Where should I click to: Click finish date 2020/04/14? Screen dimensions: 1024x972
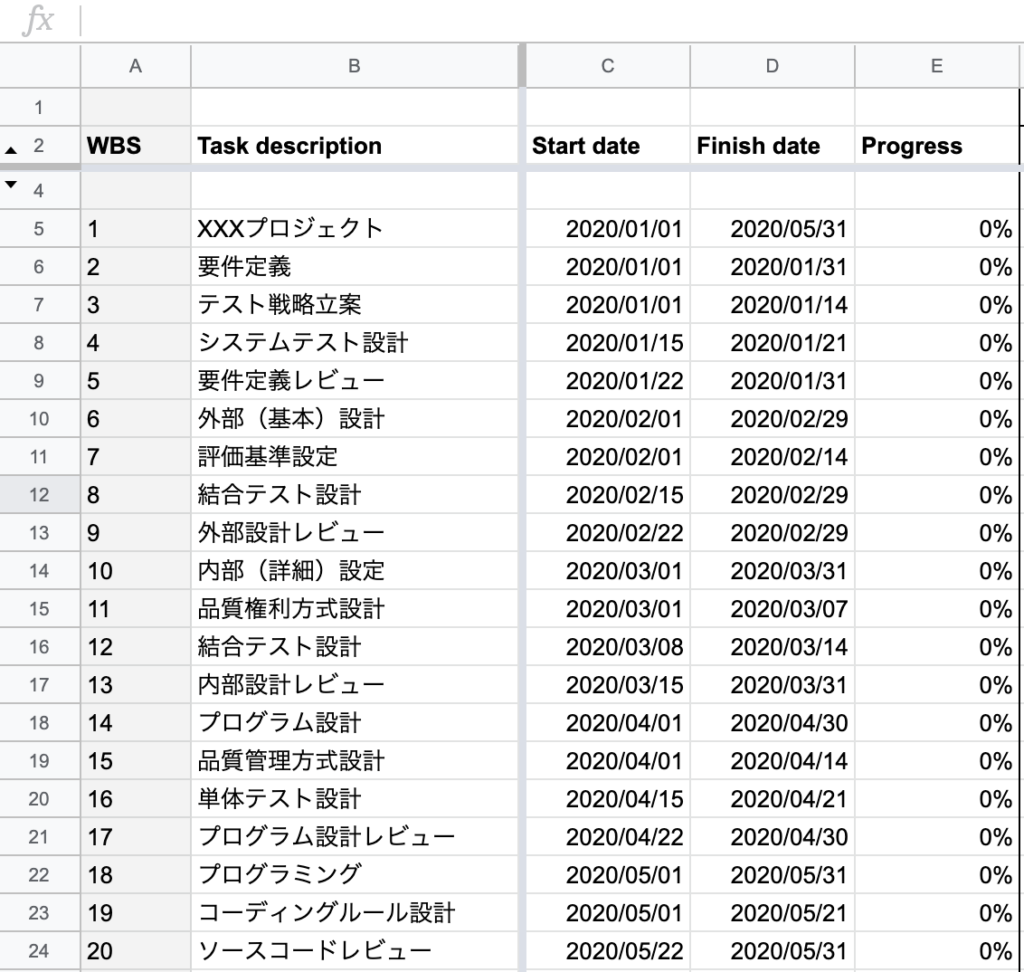click(x=772, y=760)
